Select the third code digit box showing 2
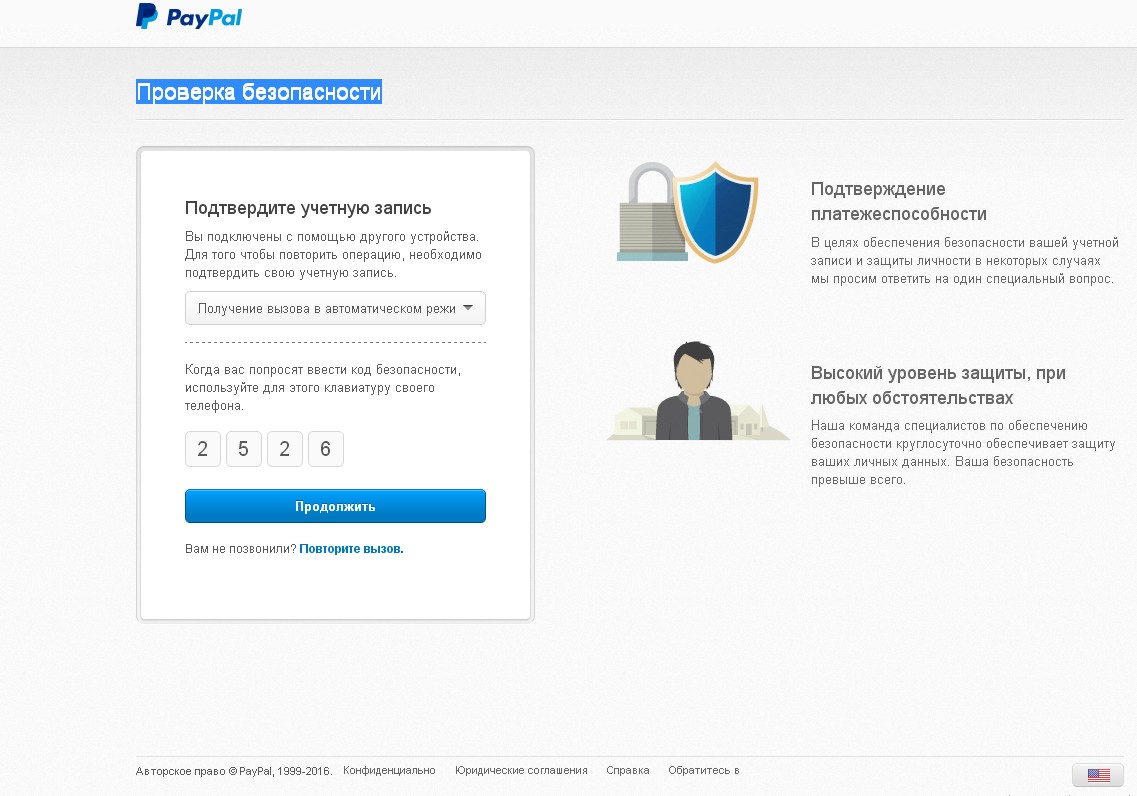Viewport: 1137px width, 796px height. pyautogui.click(x=285, y=449)
